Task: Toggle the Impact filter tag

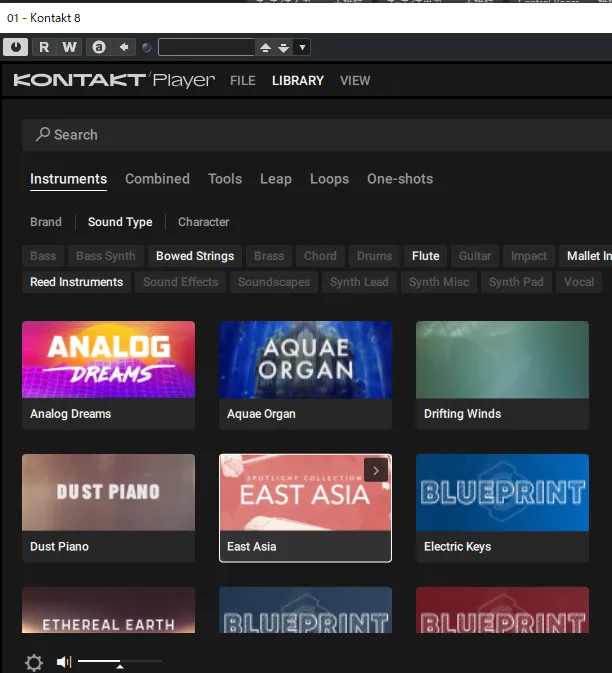Action: [529, 256]
